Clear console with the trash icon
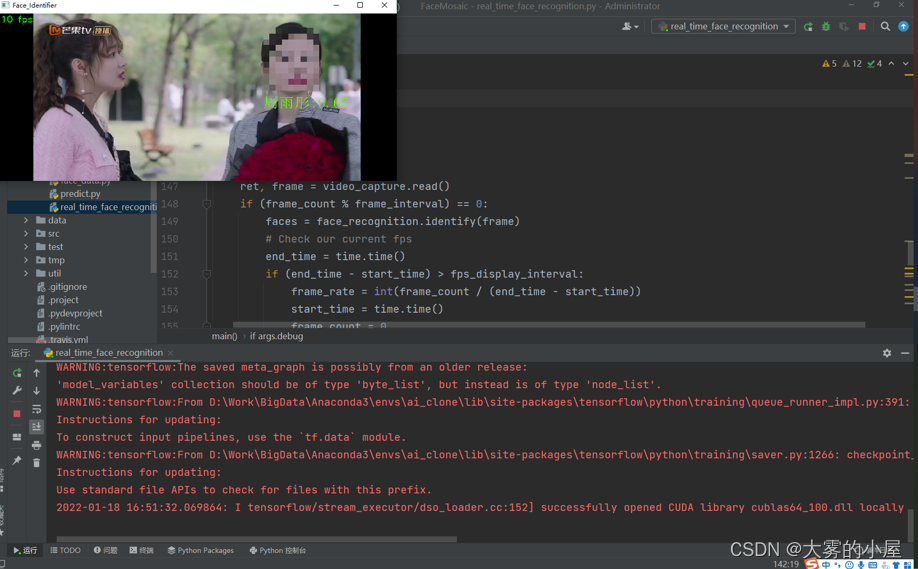The height and width of the screenshot is (569, 918). [x=36, y=463]
